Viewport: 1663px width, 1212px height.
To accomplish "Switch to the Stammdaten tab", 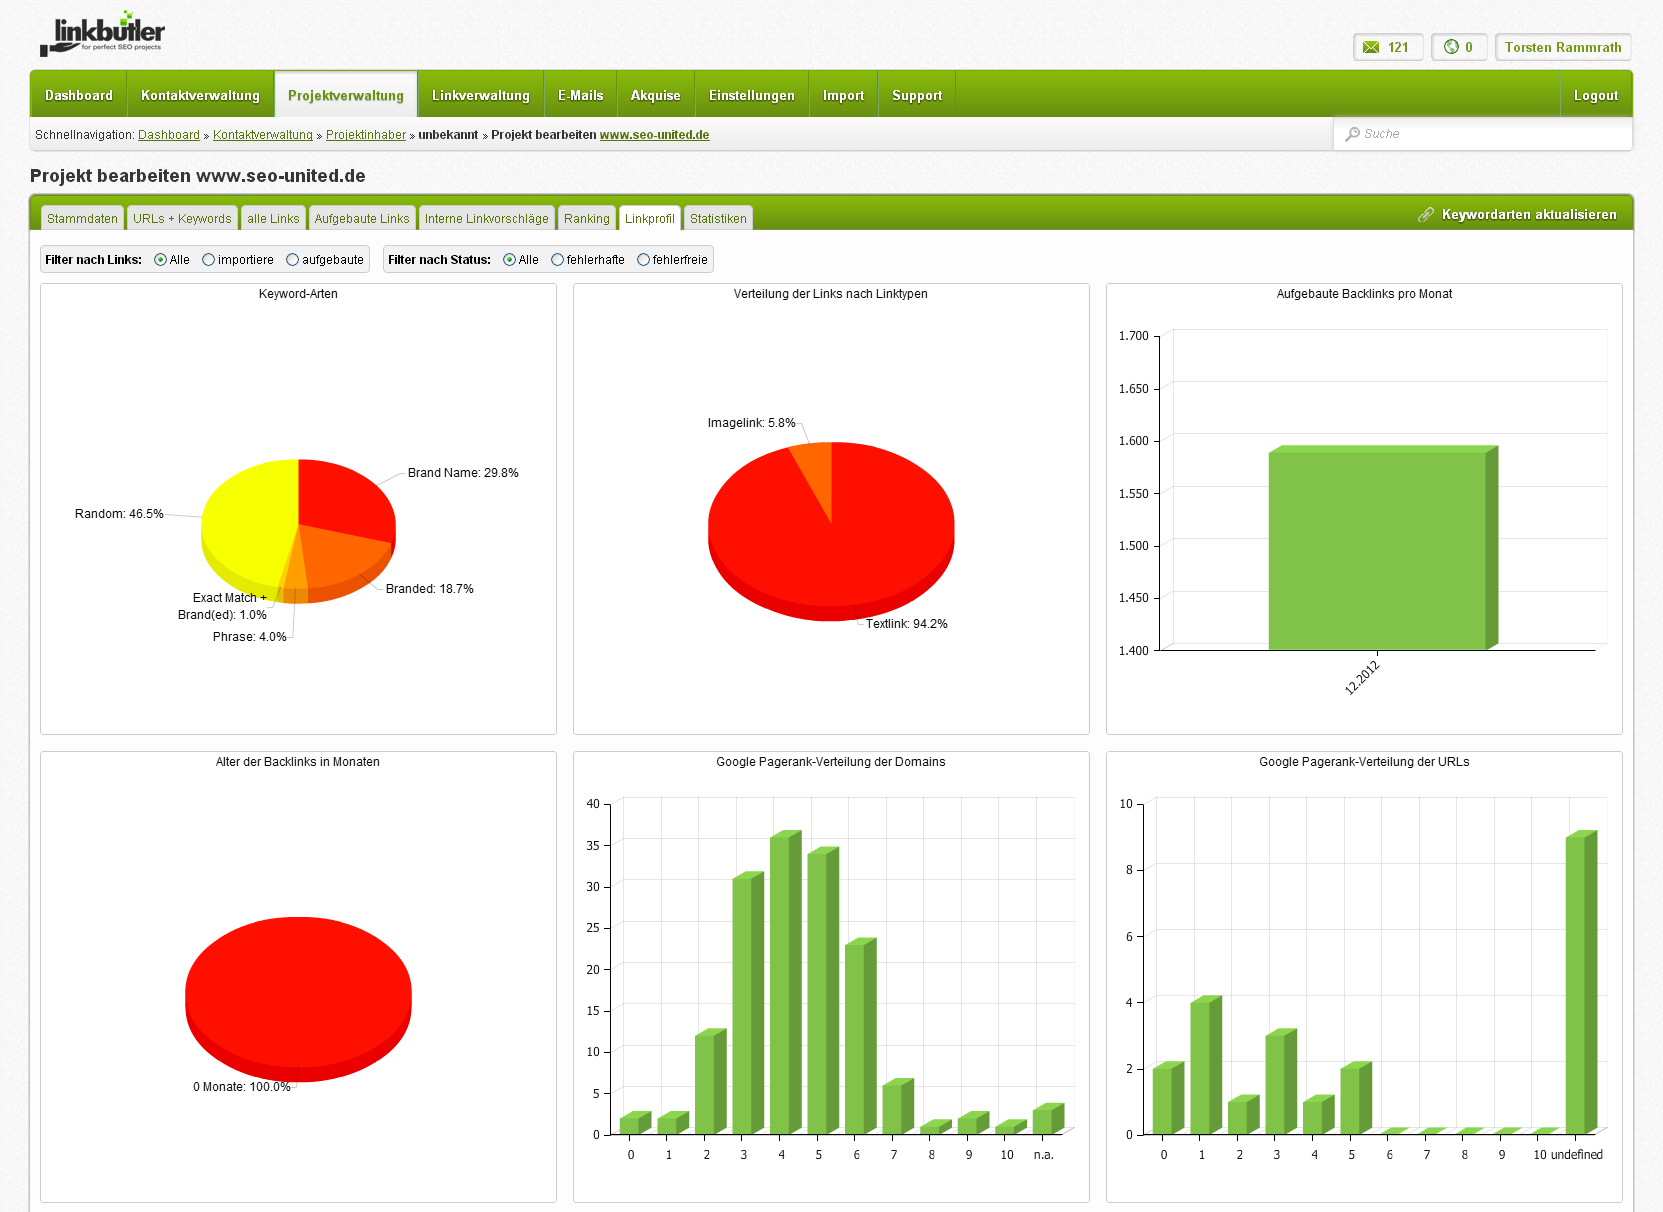I will [x=82, y=218].
